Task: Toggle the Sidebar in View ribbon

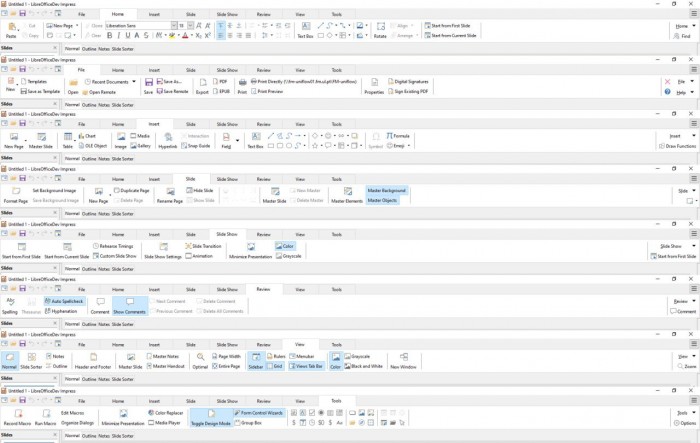Action: click(x=256, y=361)
